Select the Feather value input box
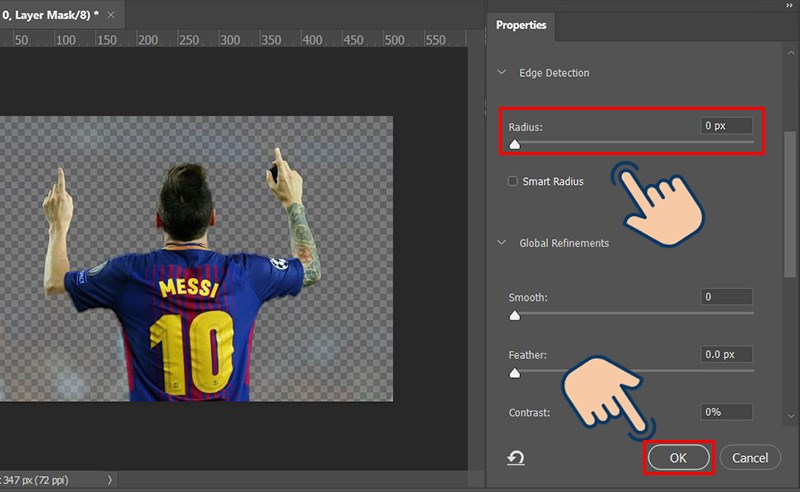Viewport: 800px width, 492px height. tap(726, 355)
